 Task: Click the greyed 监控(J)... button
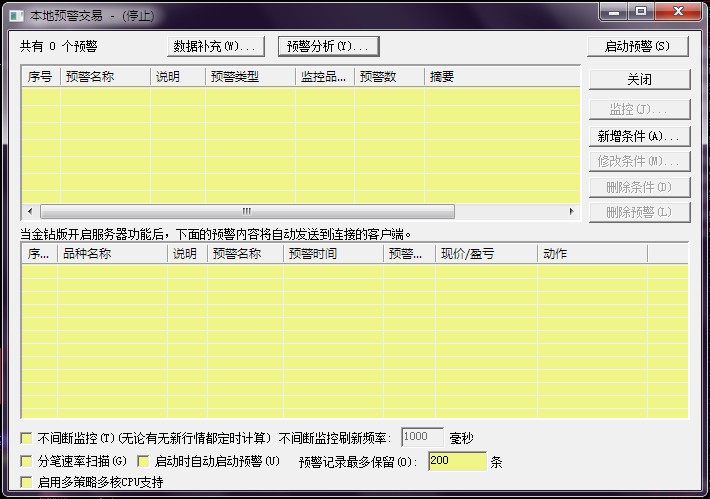pos(639,109)
